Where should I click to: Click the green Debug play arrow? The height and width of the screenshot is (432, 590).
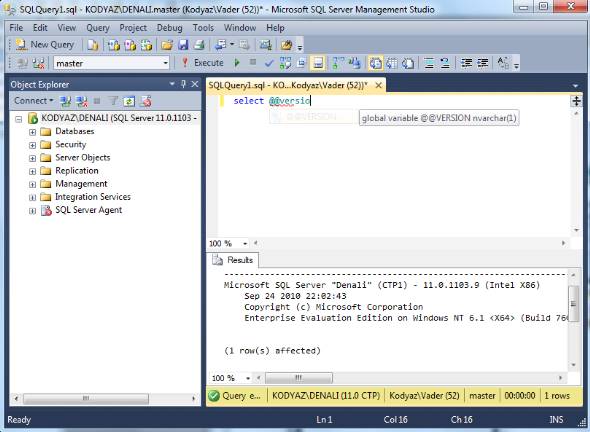237,63
